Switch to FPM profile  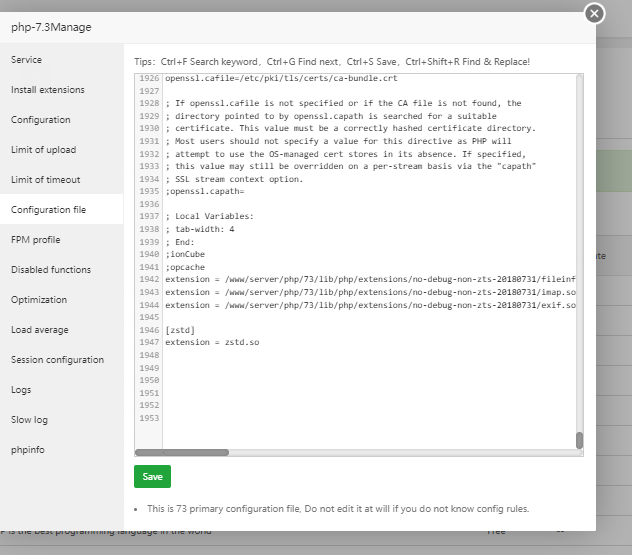(x=36, y=240)
